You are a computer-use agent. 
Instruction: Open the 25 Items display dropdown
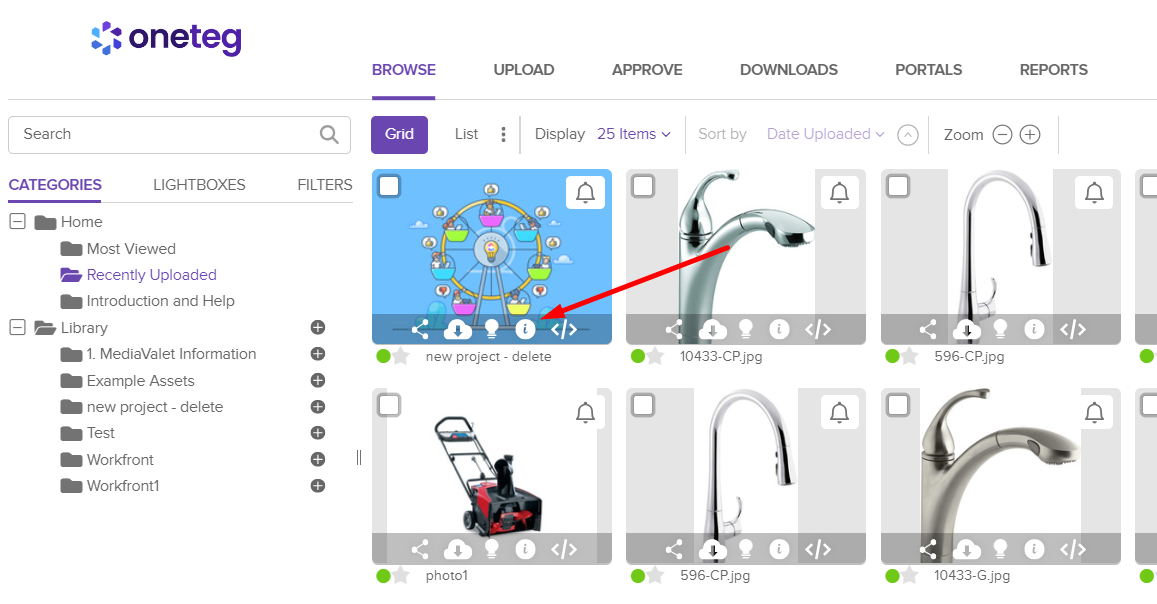point(634,134)
